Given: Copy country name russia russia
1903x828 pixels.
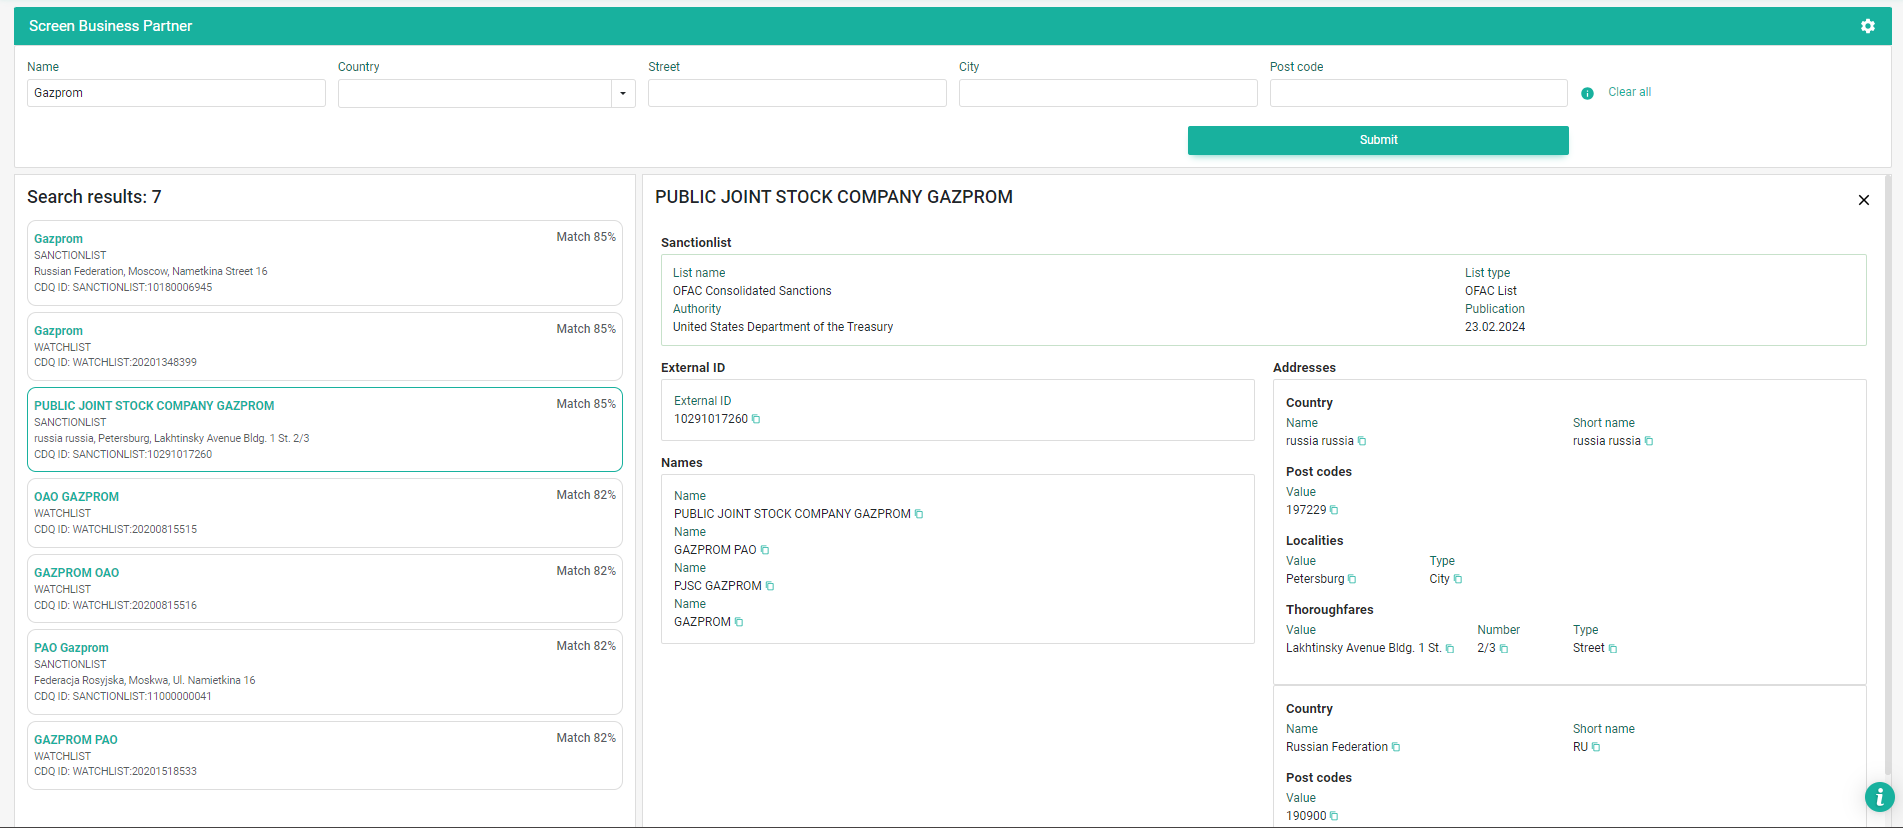Looking at the screenshot, I should 1362,441.
